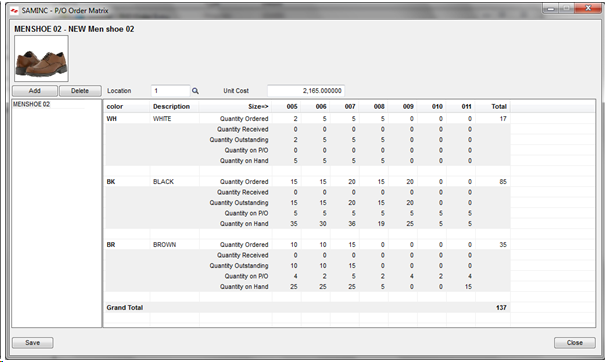Viewport: 605px width, 362px height.
Task: Click the Save button
Action: (x=33, y=343)
